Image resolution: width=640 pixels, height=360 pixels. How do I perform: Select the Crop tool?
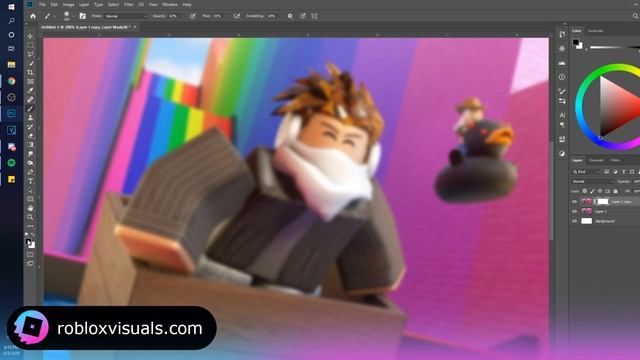pyautogui.click(x=30, y=72)
